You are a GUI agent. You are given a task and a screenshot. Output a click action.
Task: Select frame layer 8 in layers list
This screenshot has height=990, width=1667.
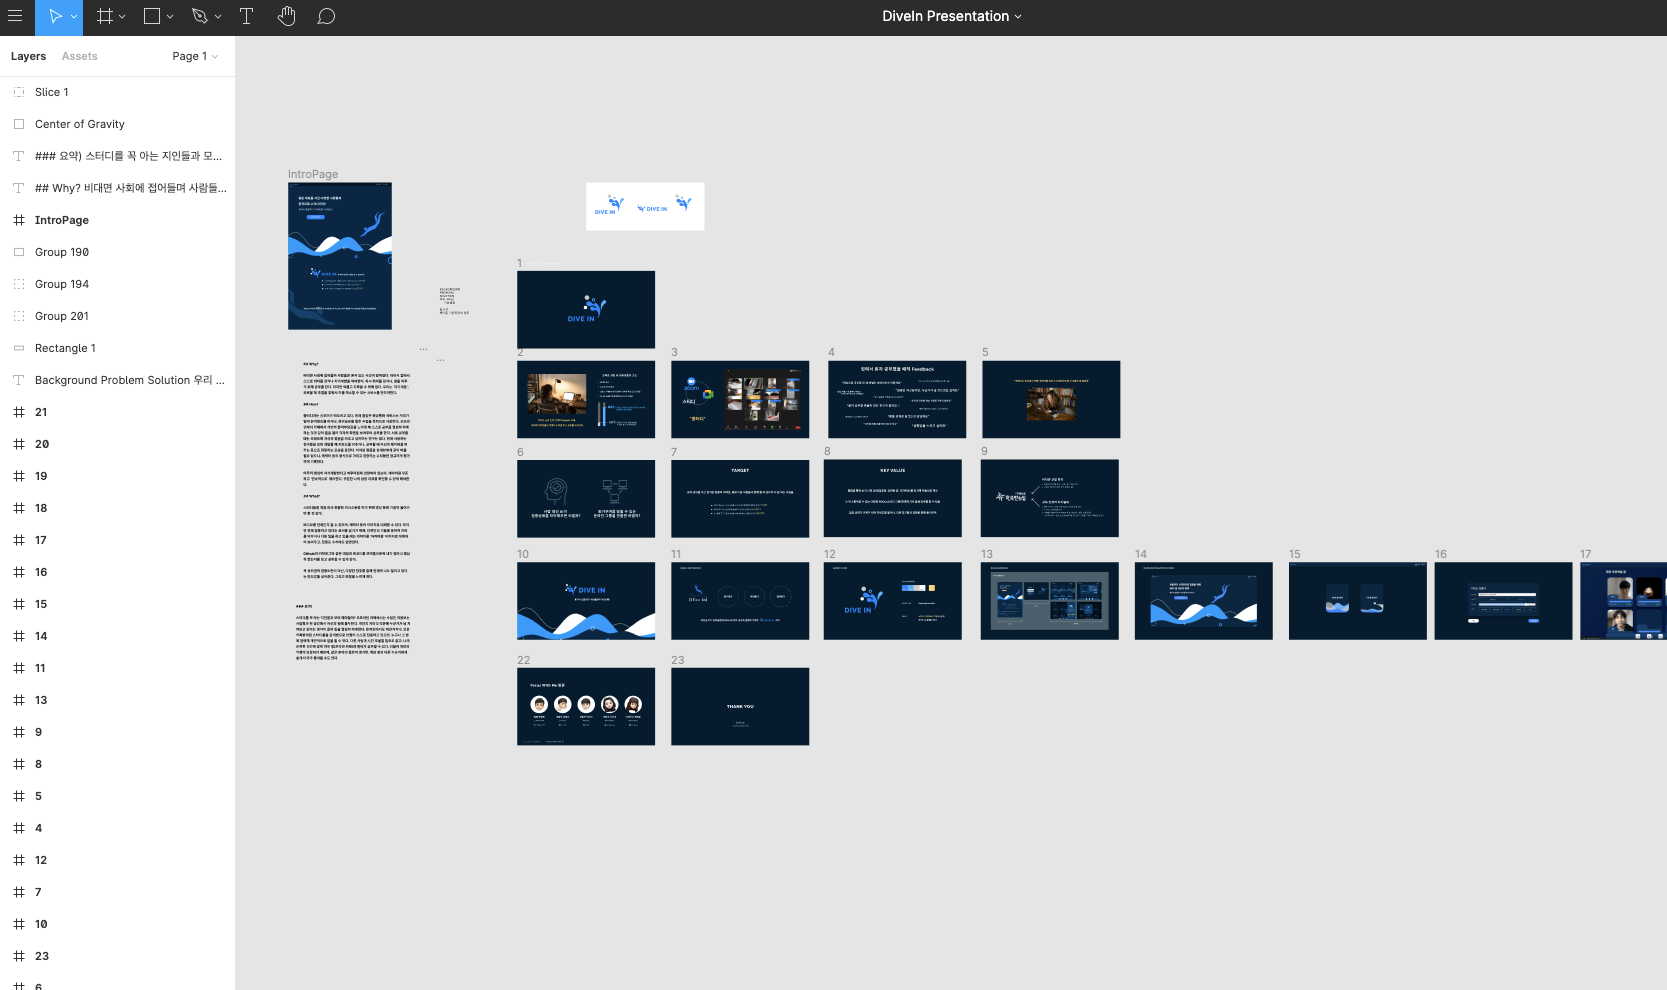pos(118,764)
